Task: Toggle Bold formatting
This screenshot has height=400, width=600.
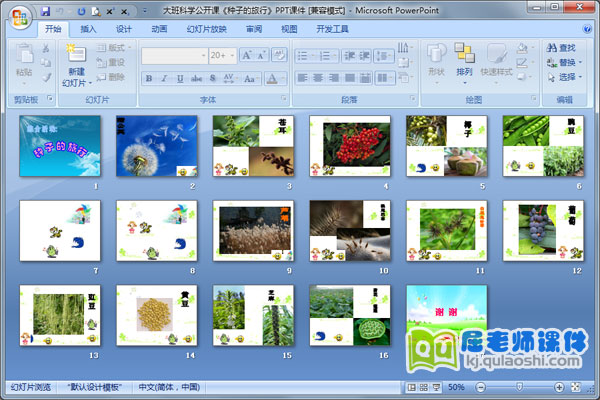Action: [149, 78]
